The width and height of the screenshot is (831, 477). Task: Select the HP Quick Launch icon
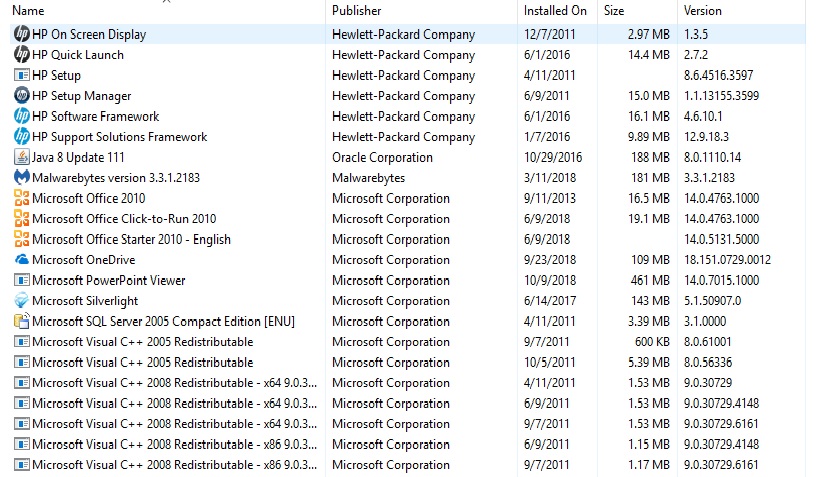tap(22, 55)
